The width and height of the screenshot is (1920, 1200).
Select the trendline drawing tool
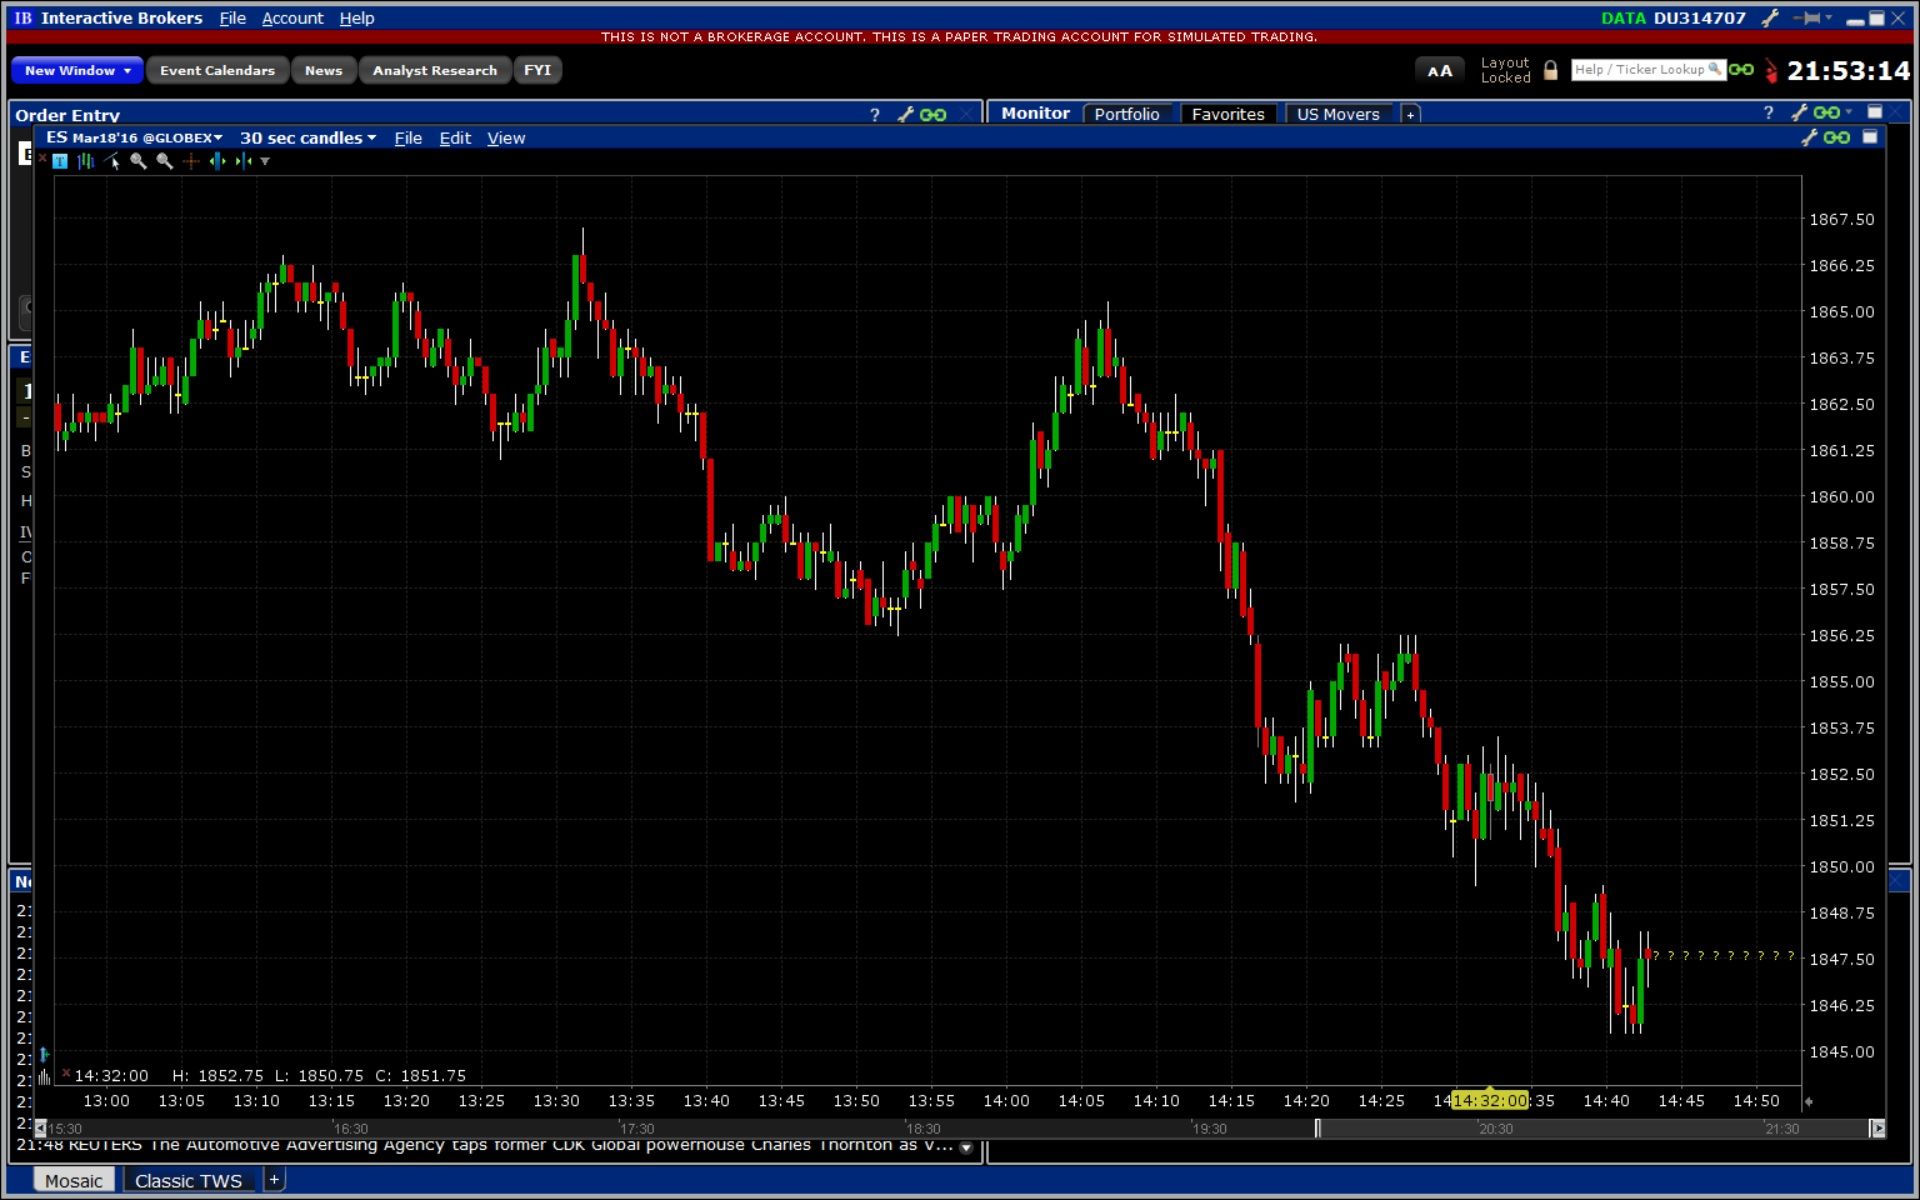tap(112, 161)
